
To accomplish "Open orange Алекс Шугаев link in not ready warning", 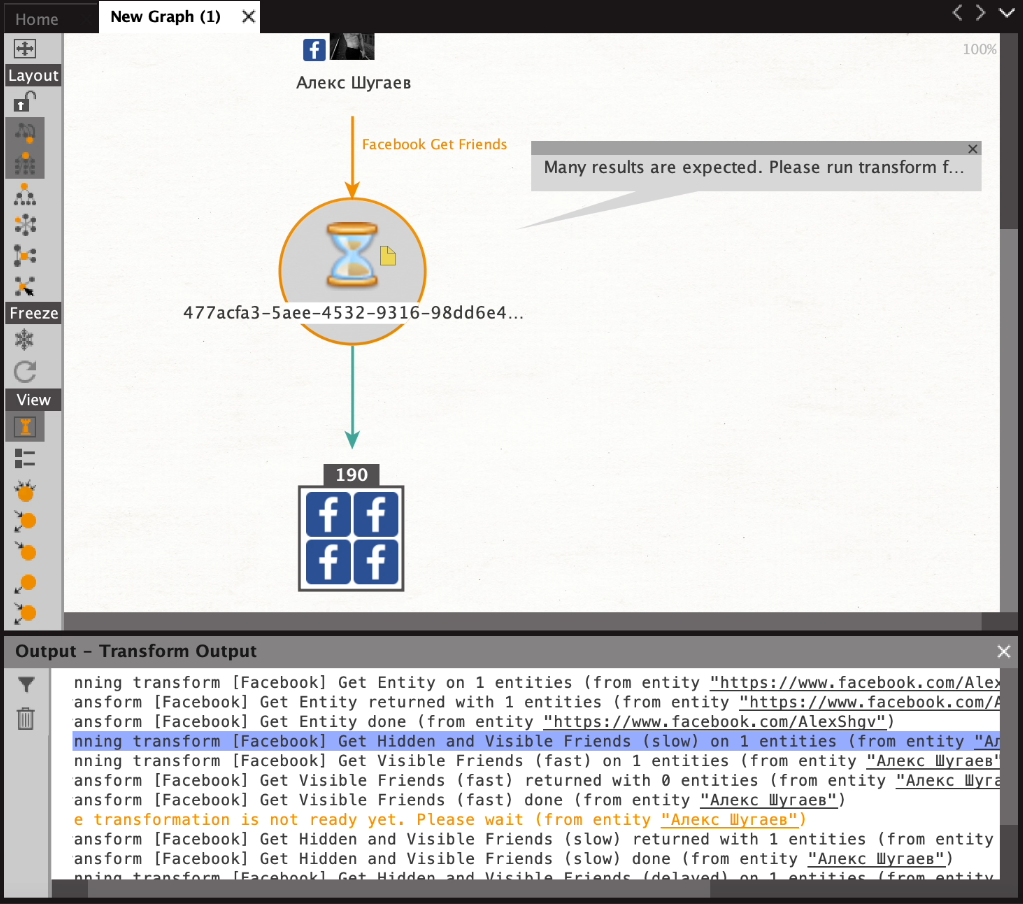I will click(x=729, y=819).
